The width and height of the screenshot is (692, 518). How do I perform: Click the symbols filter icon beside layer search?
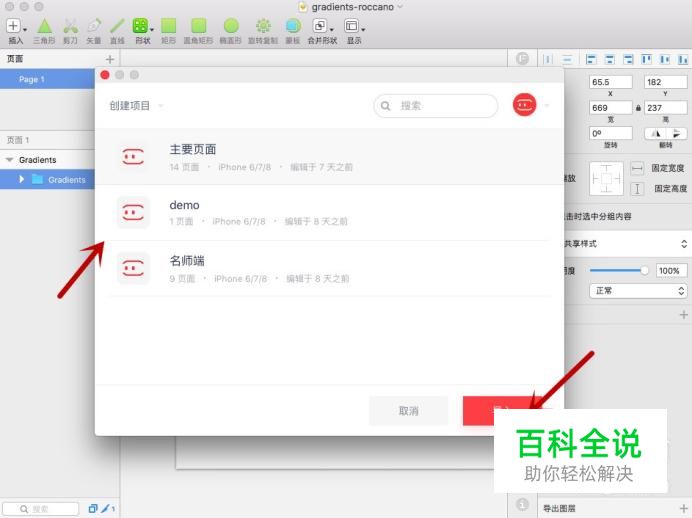93,508
